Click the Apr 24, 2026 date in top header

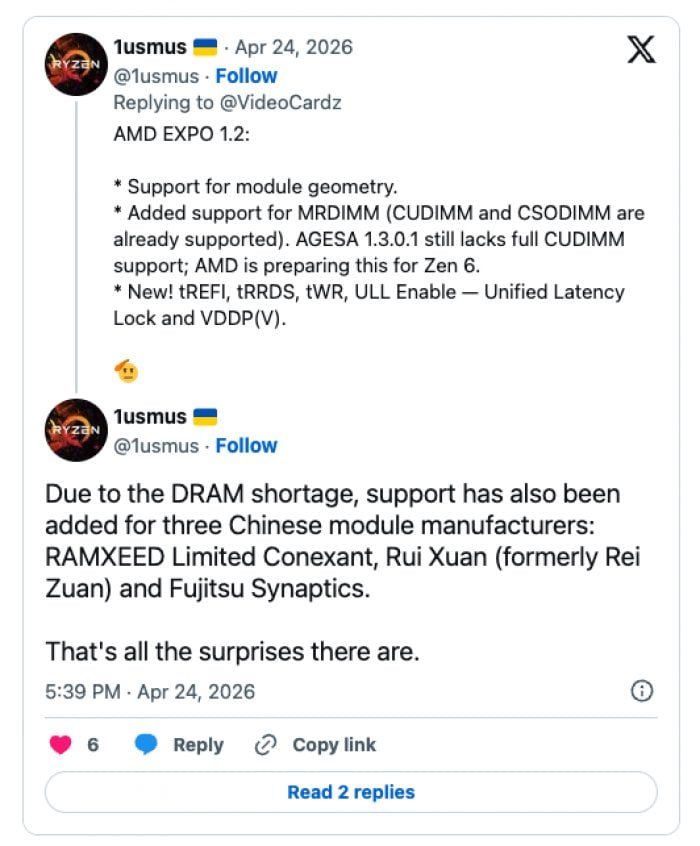293,47
